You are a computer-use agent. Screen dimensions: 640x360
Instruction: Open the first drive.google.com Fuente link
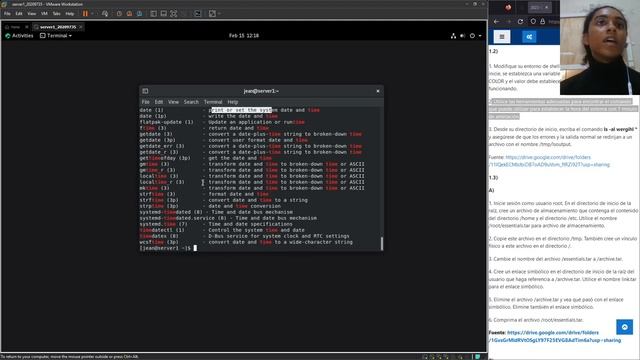pyautogui.click(x=549, y=161)
